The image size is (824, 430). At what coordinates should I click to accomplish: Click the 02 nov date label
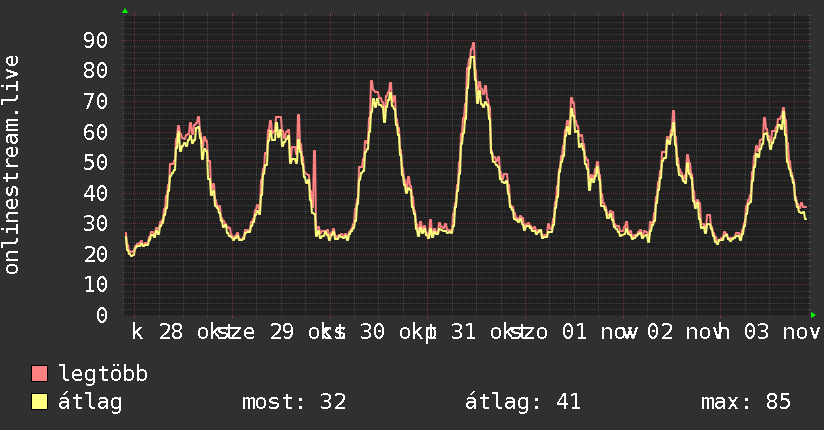[x=686, y=332]
